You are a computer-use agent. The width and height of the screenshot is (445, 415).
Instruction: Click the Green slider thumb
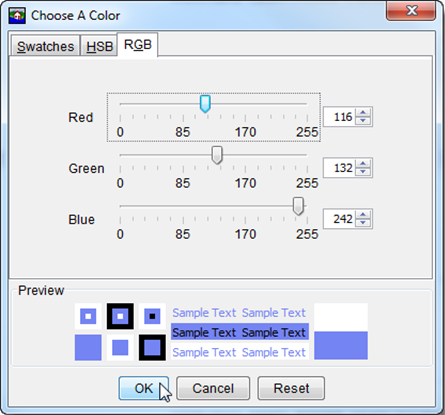pos(217,155)
